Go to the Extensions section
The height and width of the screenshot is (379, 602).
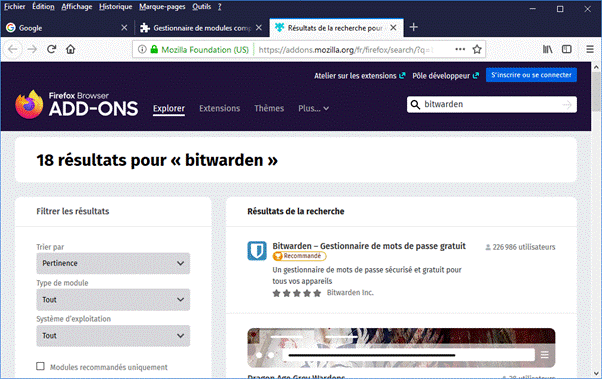click(220, 109)
